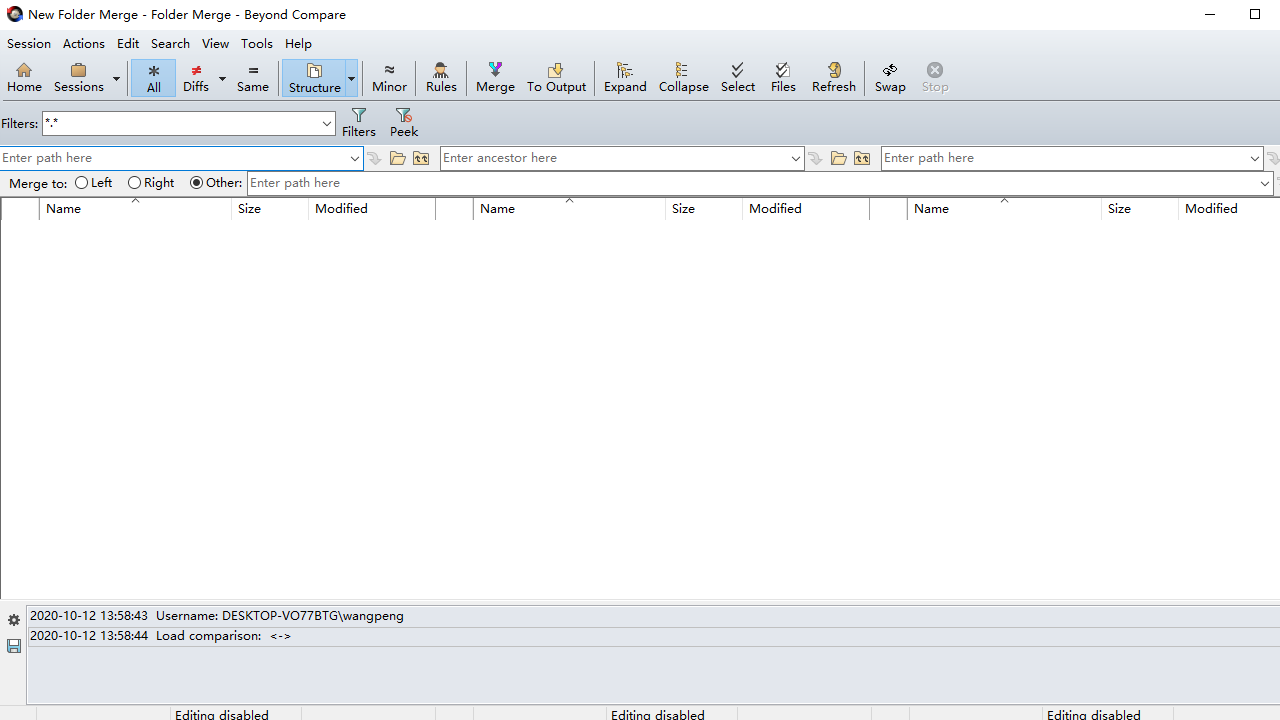Image resolution: width=1280 pixels, height=720 pixels.
Task: Click the Refresh toolbar icon
Action: coord(833,77)
